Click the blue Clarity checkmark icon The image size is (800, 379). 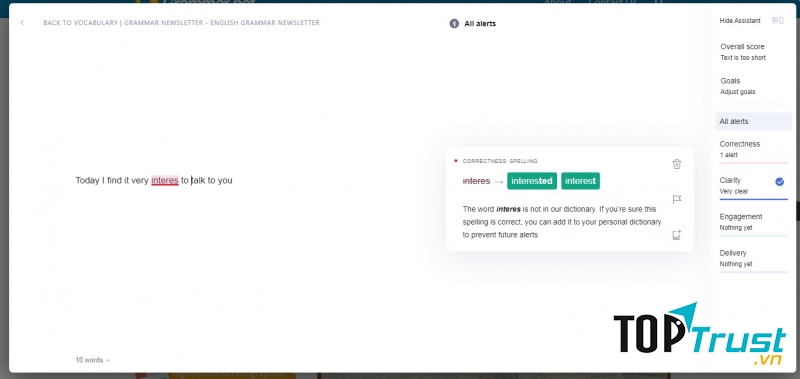coord(780,182)
